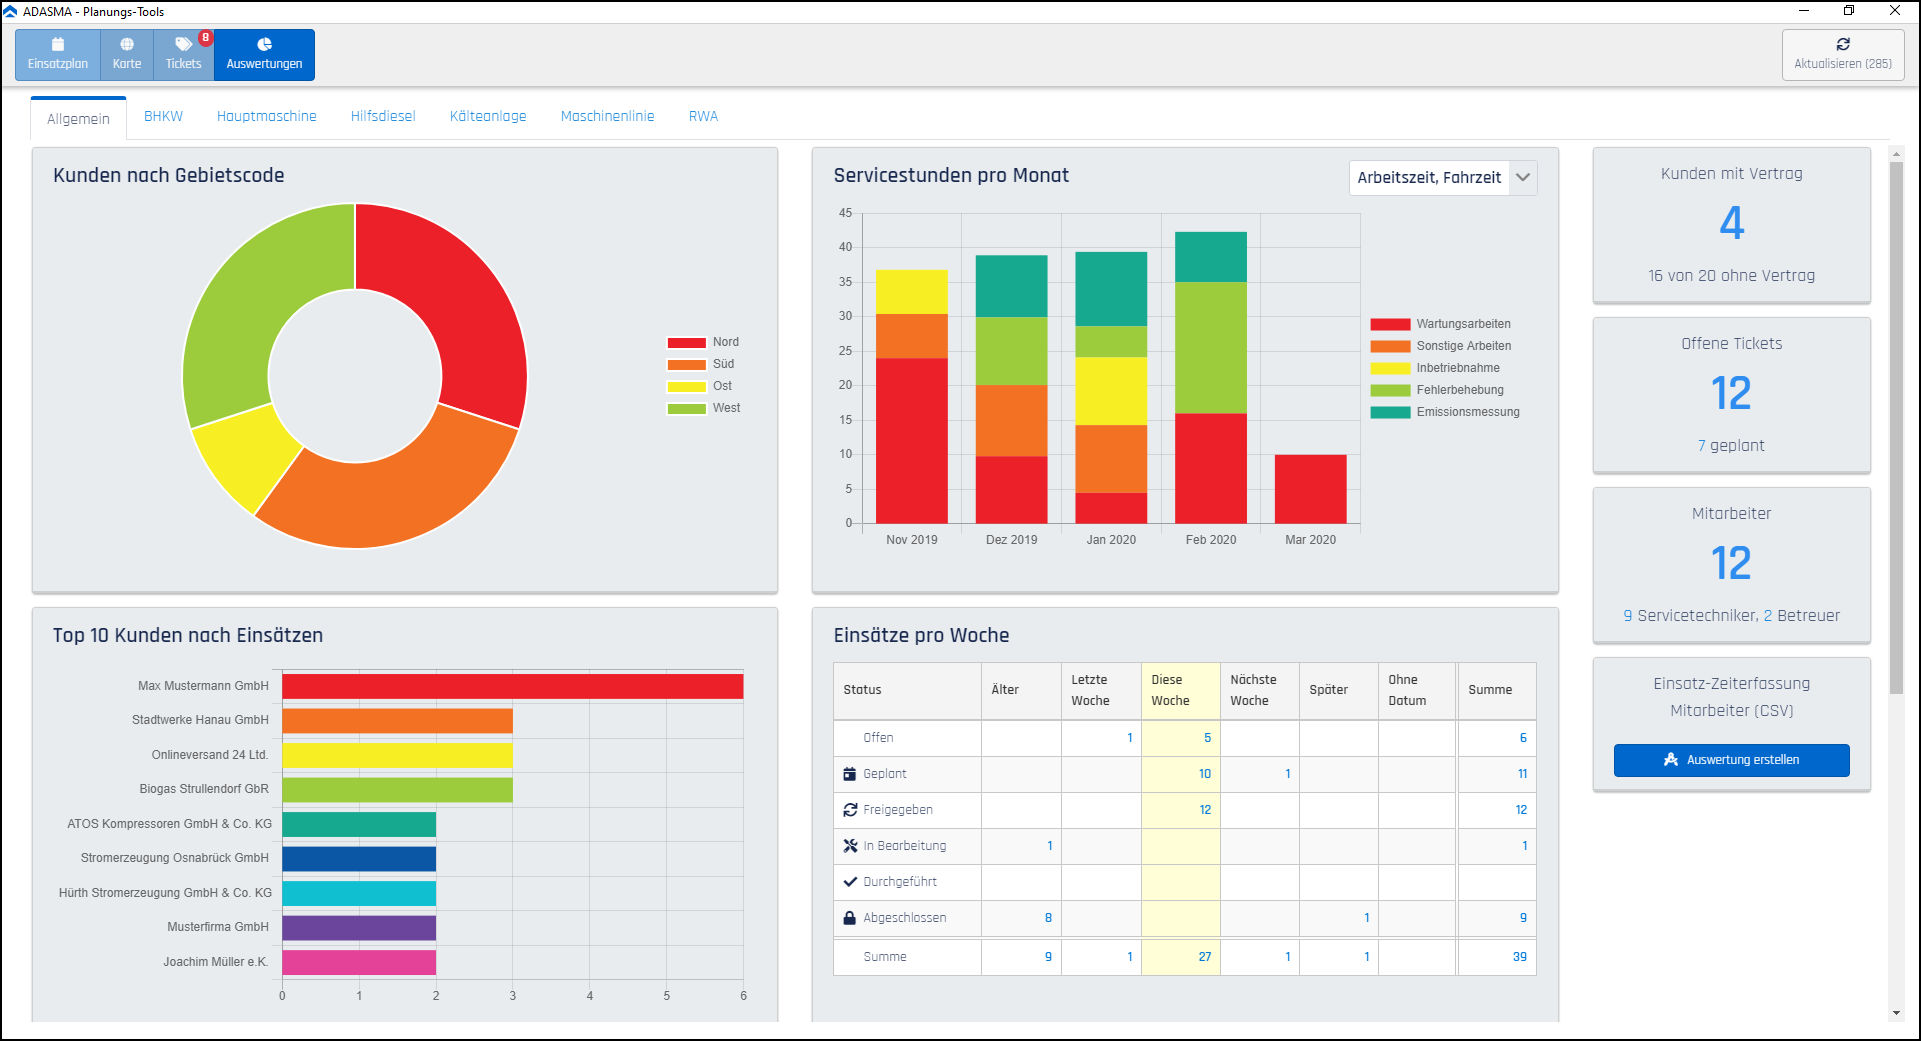Expand the Arbeitszeit, Fahrzeit dropdown
The height and width of the screenshot is (1041, 1921).
coord(1523,177)
